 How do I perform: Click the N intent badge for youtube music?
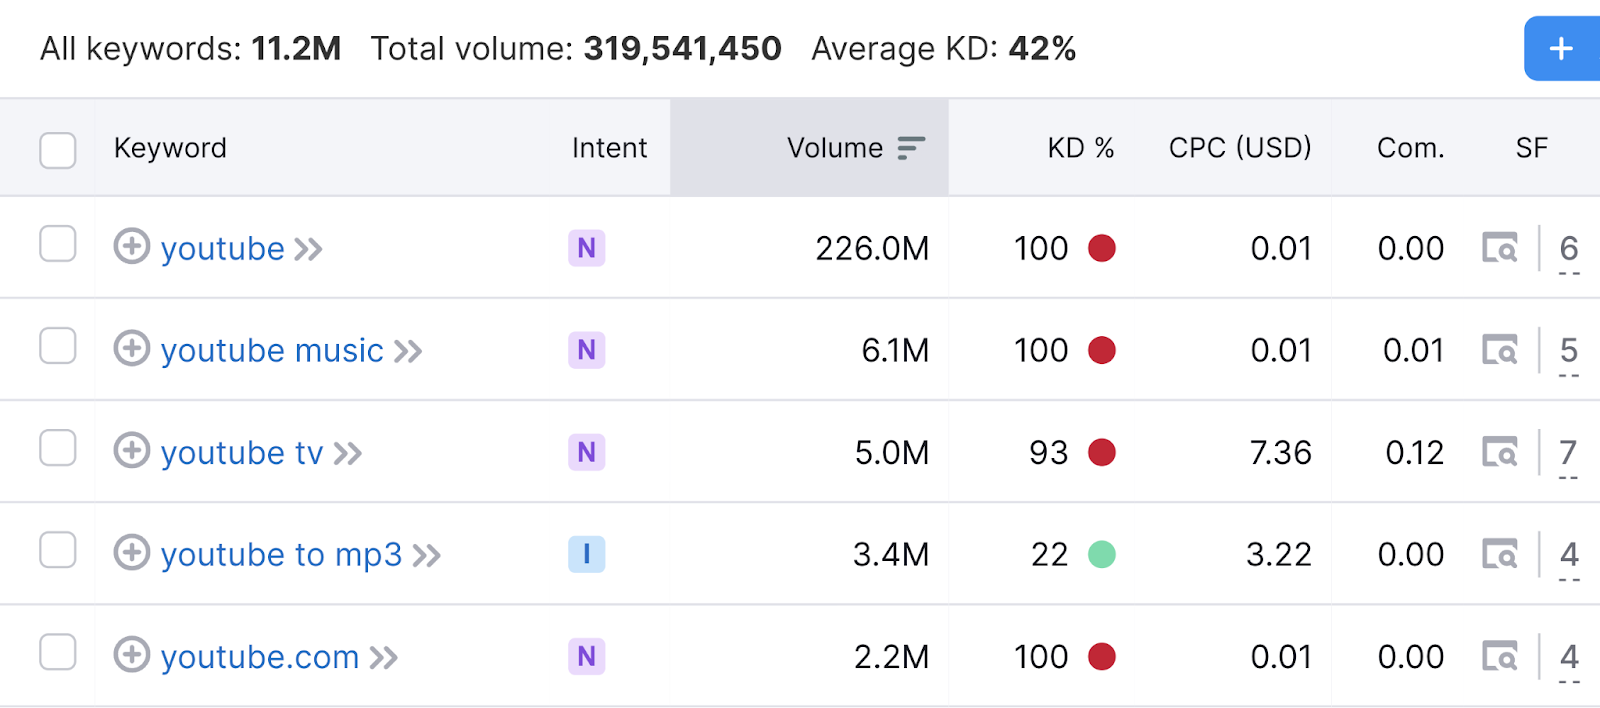pyautogui.click(x=587, y=349)
